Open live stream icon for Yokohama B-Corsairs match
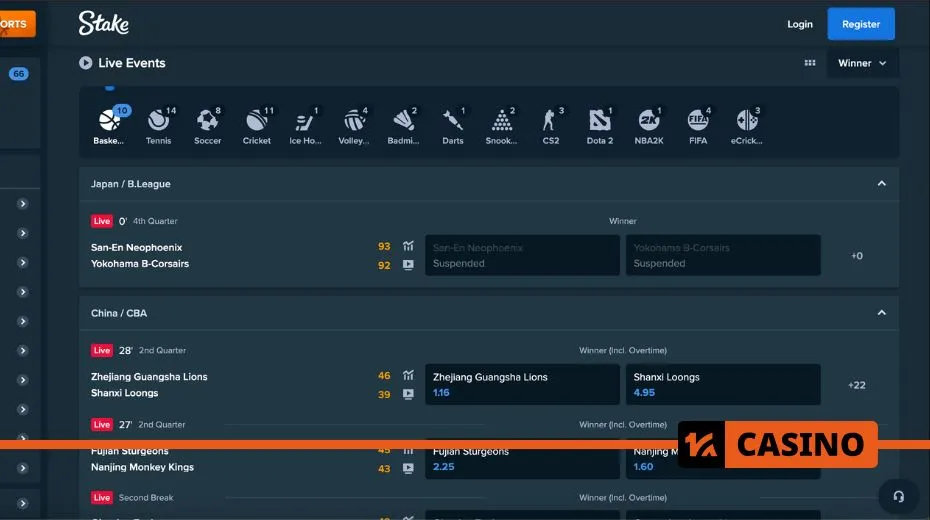This screenshot has height=520, width=930. (x=408, y=264)
